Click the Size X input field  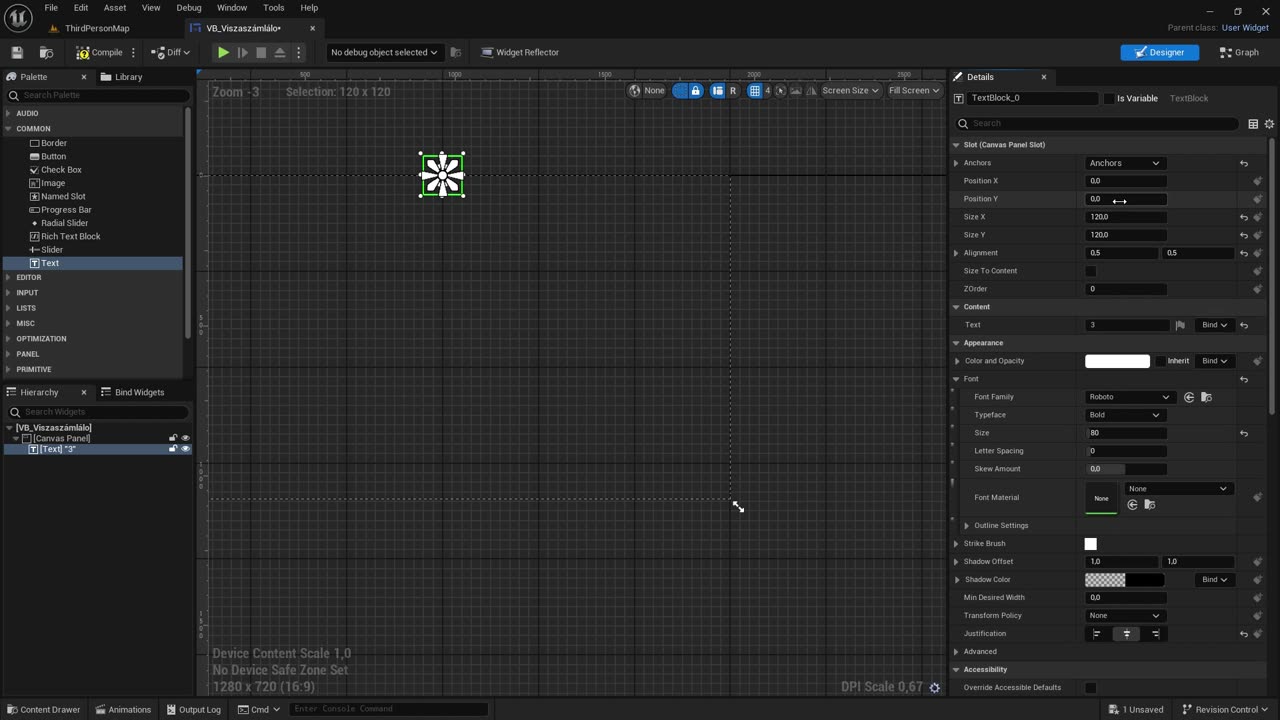(x=1126, y=217)
